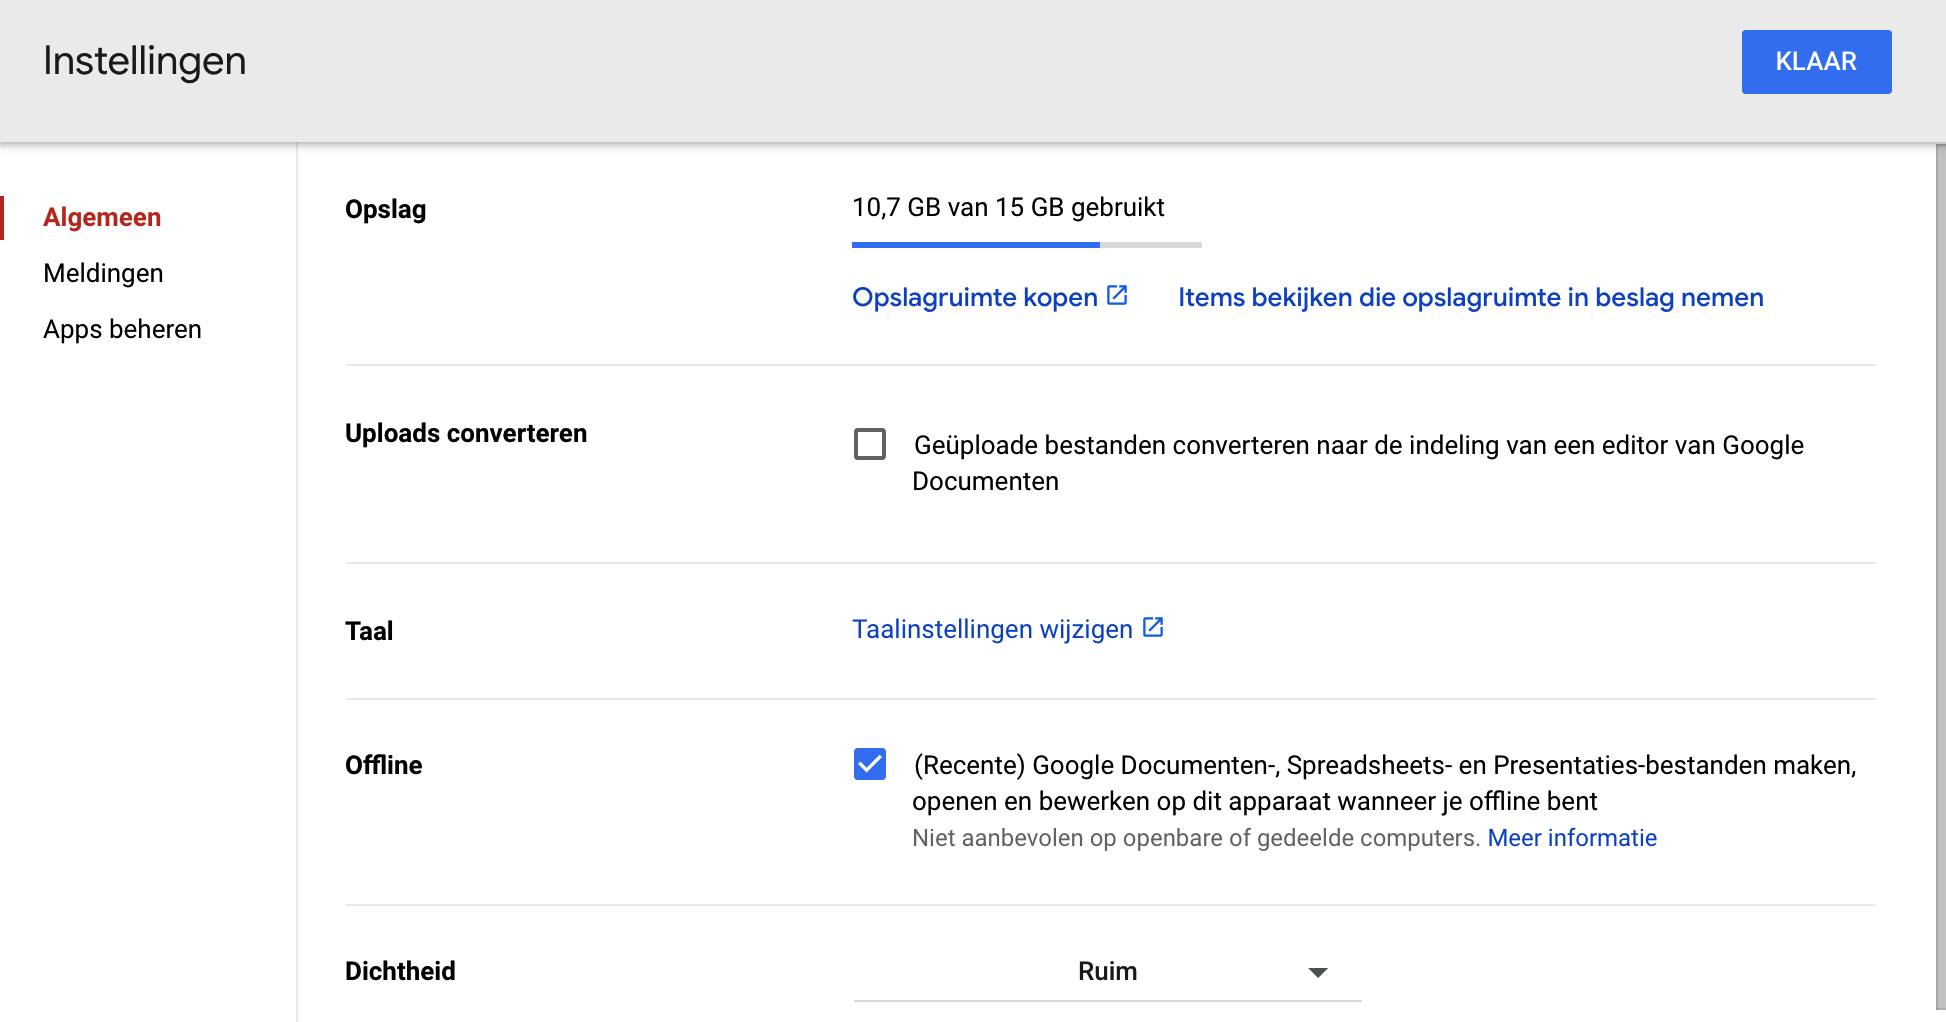Select the Algemeen settings tab

tap(102, 218)
